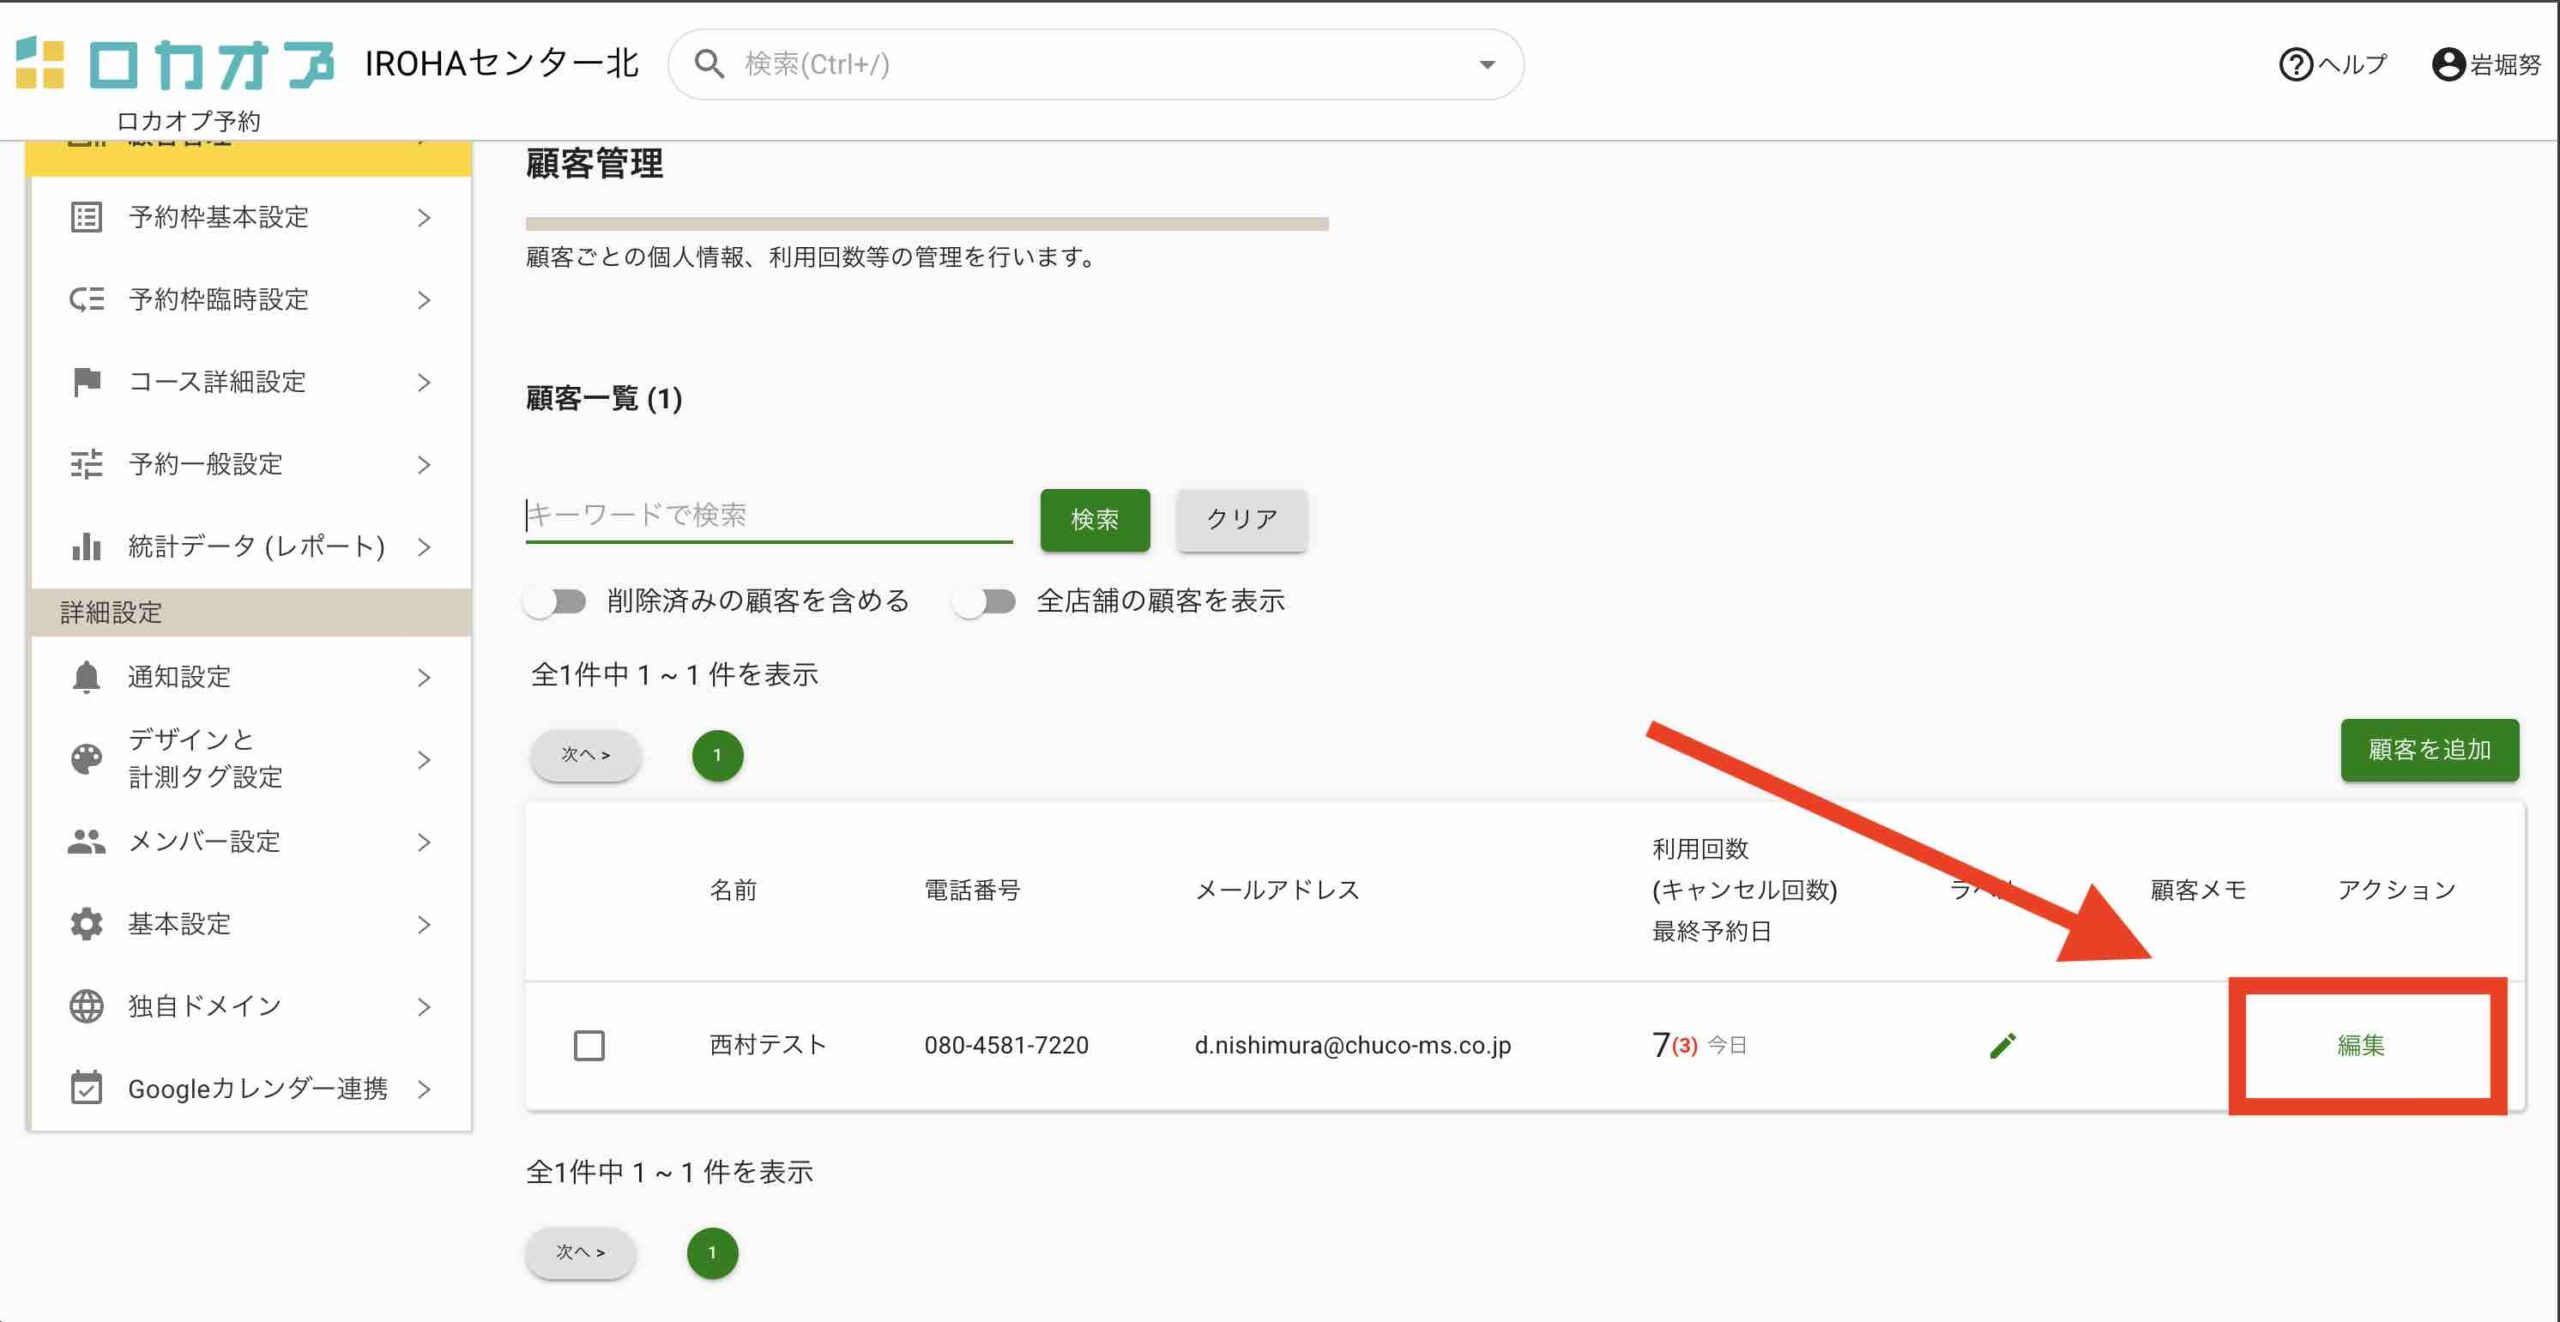Click the gear icon for 基本設定
The width and height of the screenshot is (2560, 1322).
[86, 924]
